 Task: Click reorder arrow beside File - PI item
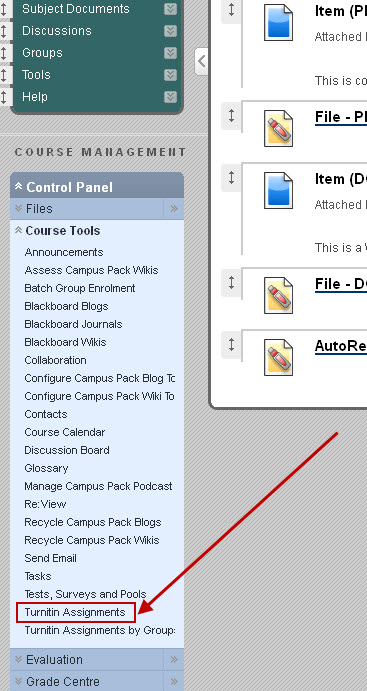pyautogui.click(x=231, y=115)
